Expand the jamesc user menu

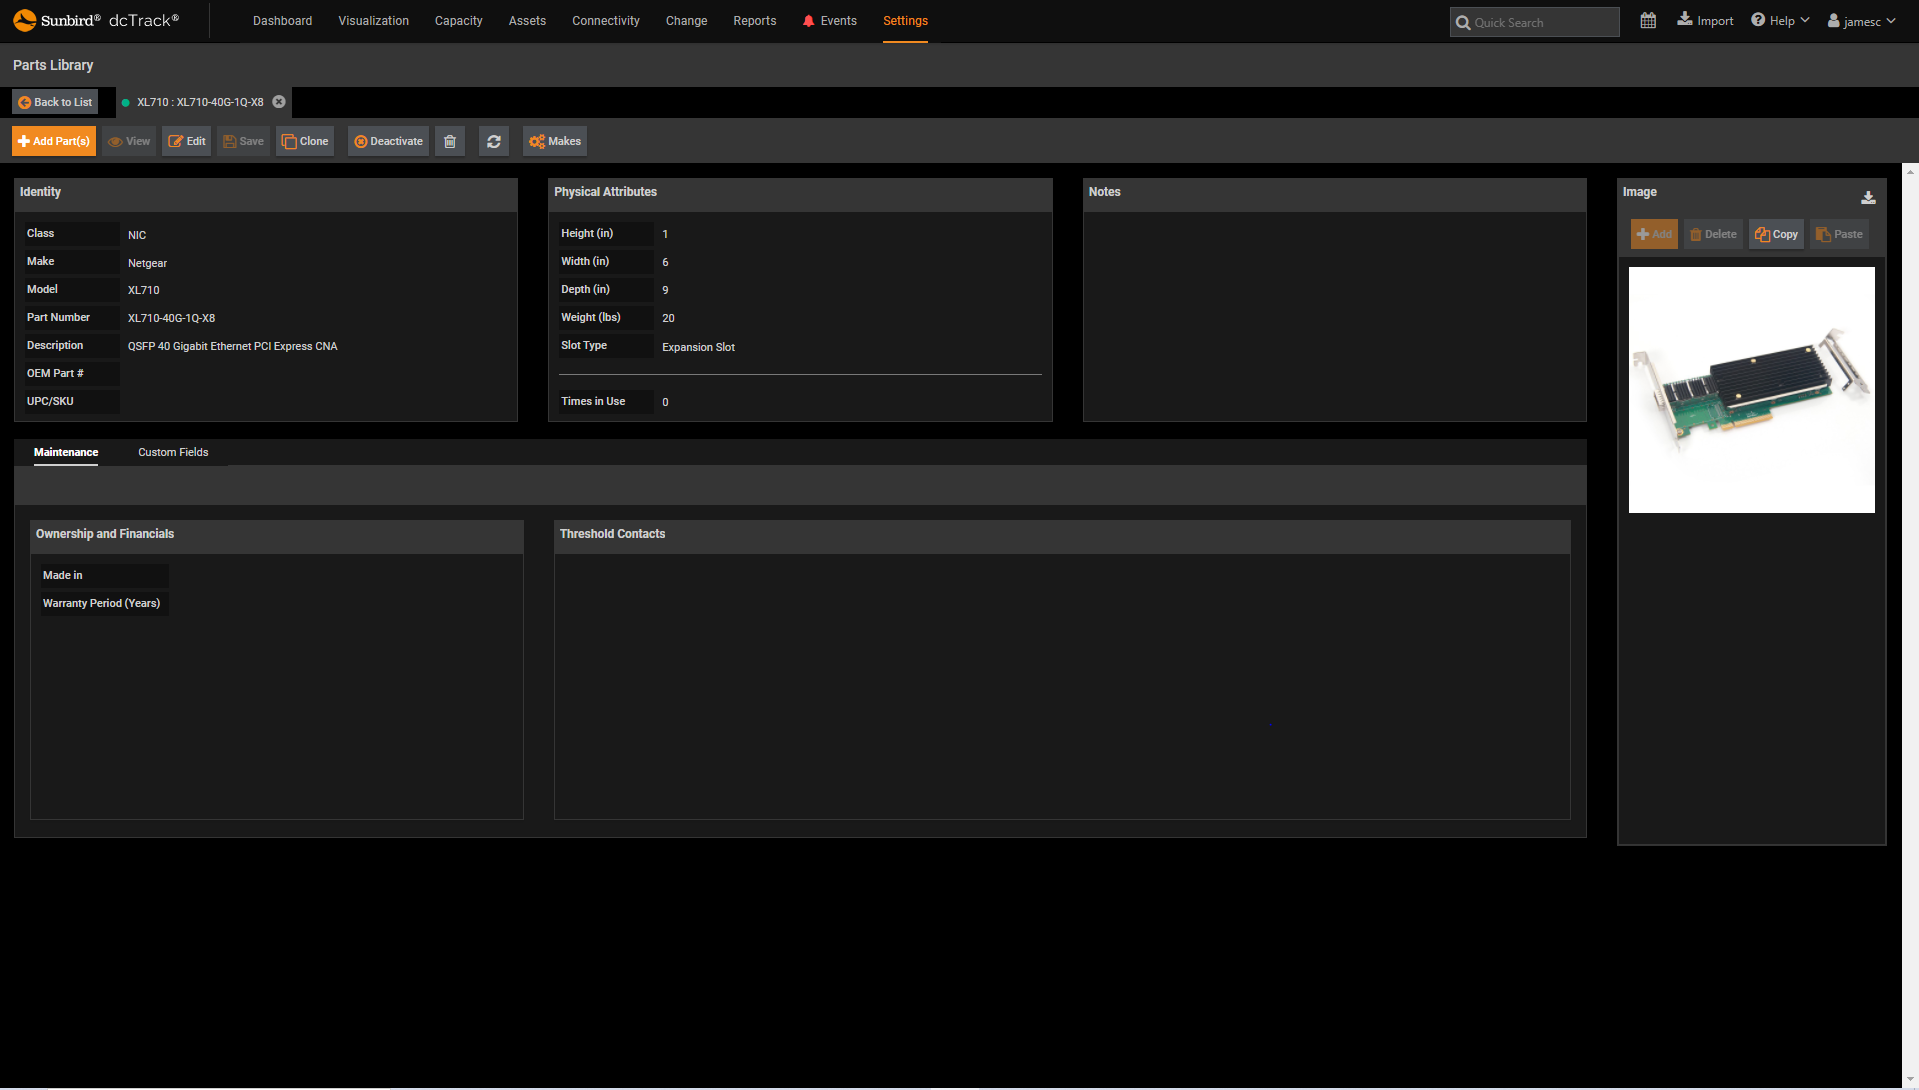pyautogui.click(x=1860, y=20)
